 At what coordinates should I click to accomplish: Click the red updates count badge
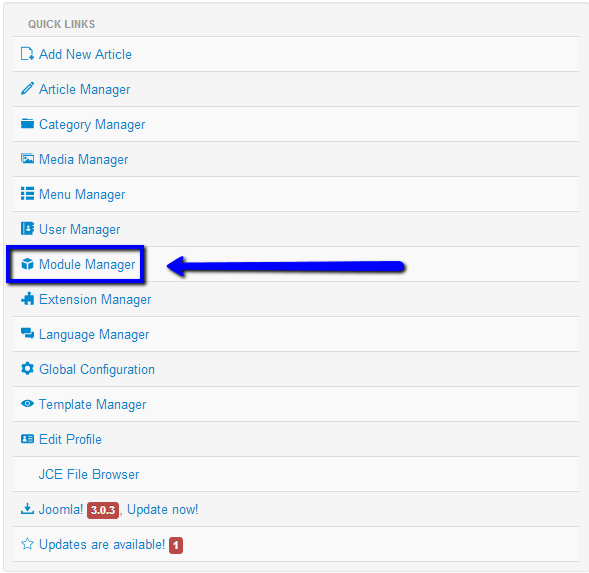tap(176, 546)
